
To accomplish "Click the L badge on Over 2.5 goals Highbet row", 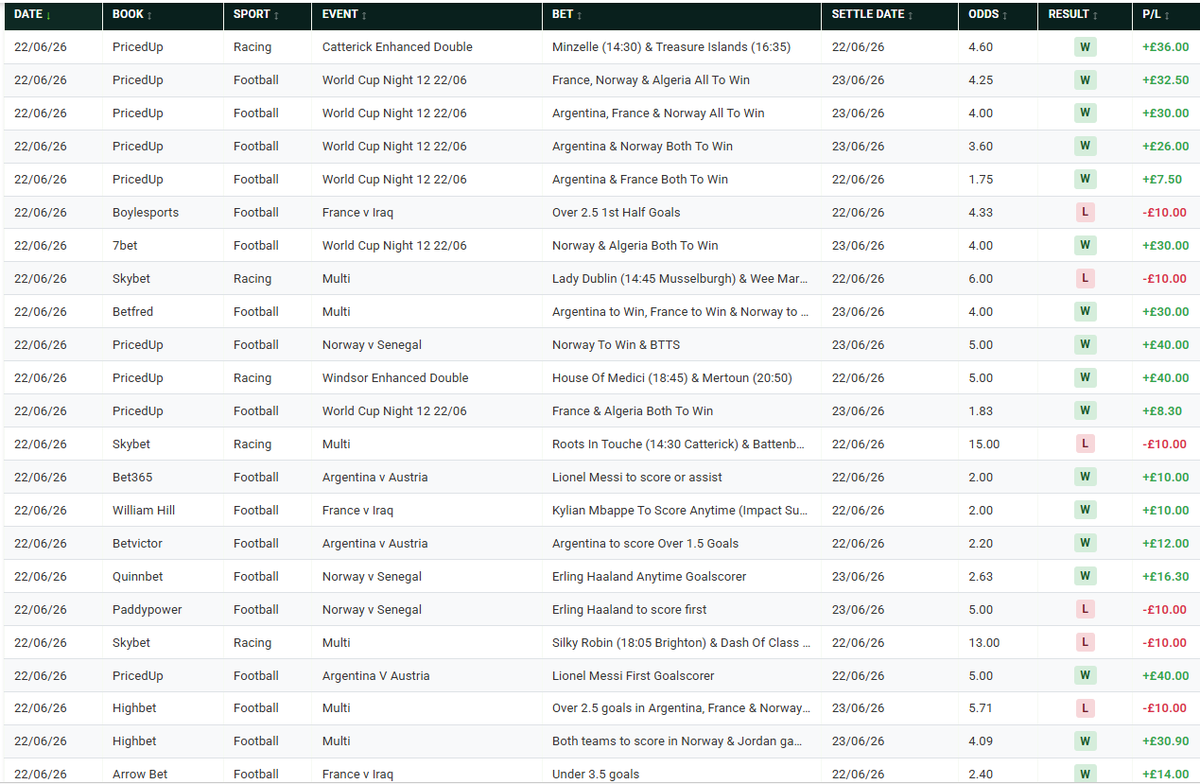I will tap(1085, 708).
